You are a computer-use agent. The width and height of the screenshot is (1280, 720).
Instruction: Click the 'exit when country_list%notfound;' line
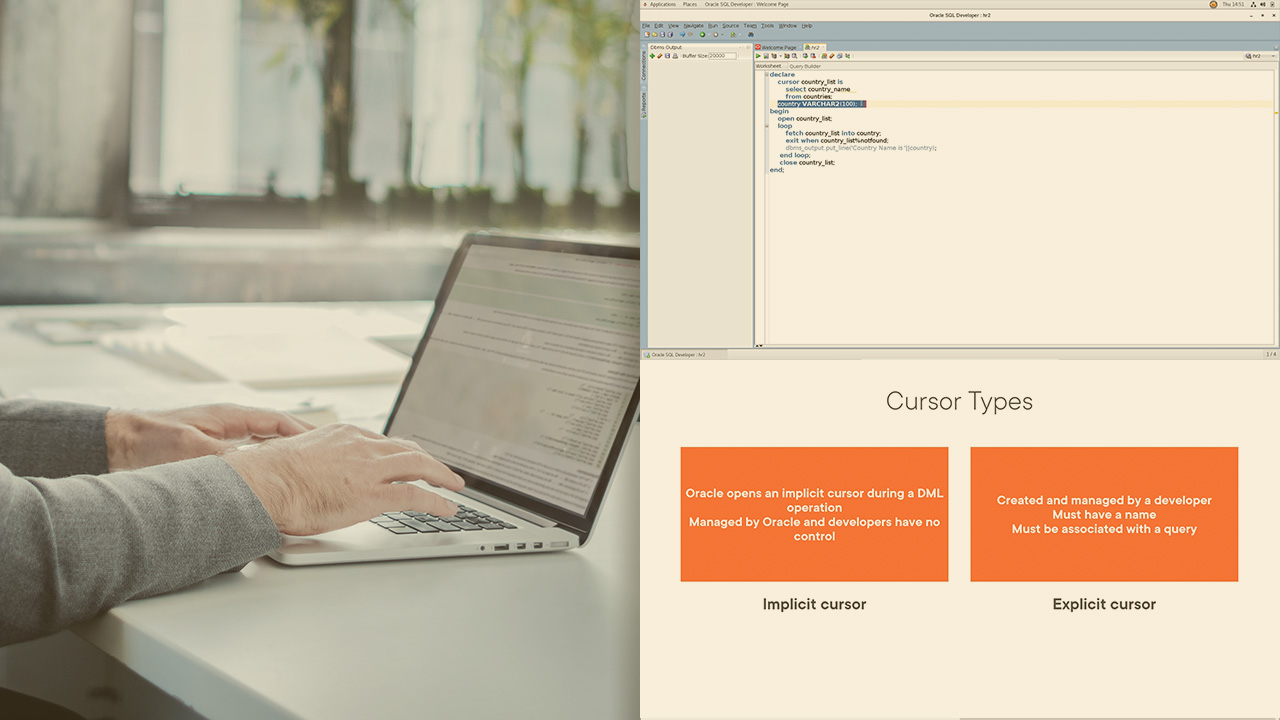837,140
